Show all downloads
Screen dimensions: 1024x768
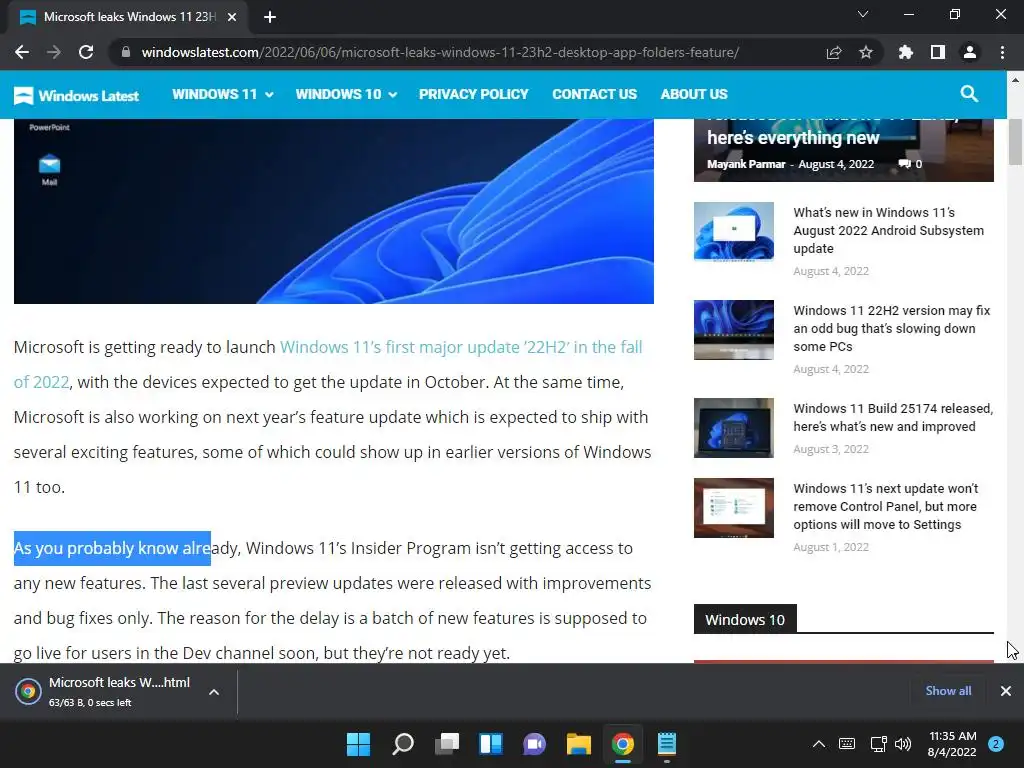tap(948, 691)
